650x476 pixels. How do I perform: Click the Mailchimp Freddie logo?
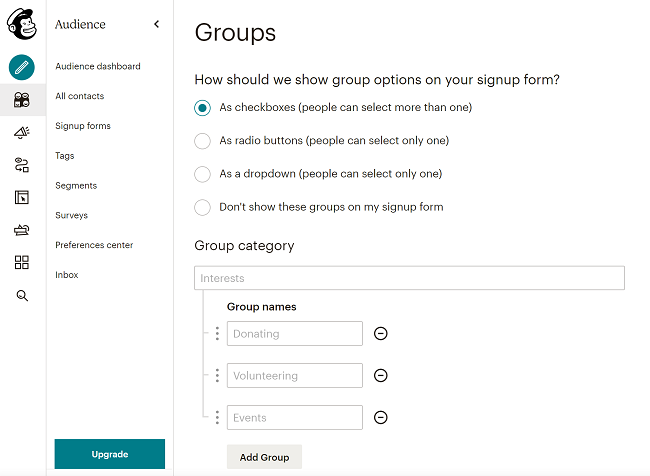[x=22, y=24]
